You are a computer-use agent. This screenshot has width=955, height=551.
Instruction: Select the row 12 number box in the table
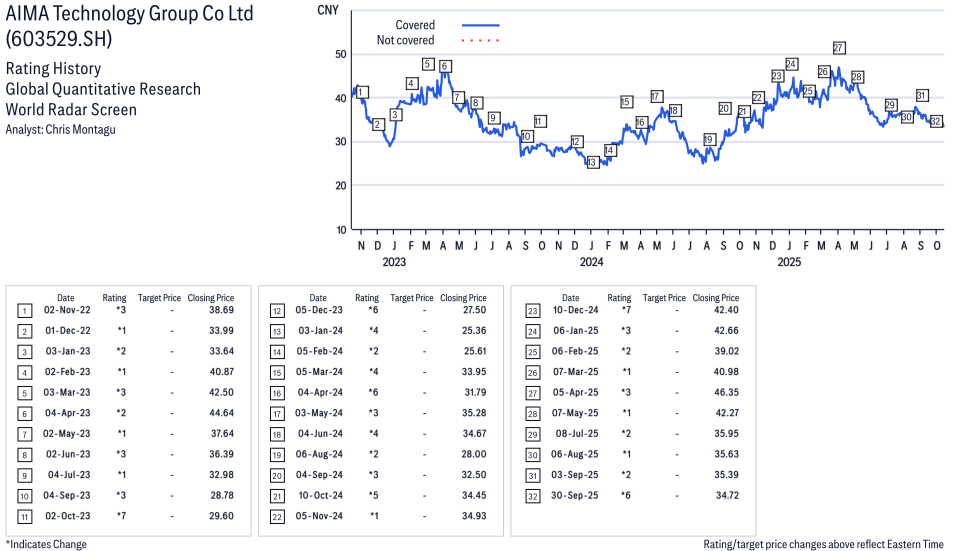click(277, 310)
